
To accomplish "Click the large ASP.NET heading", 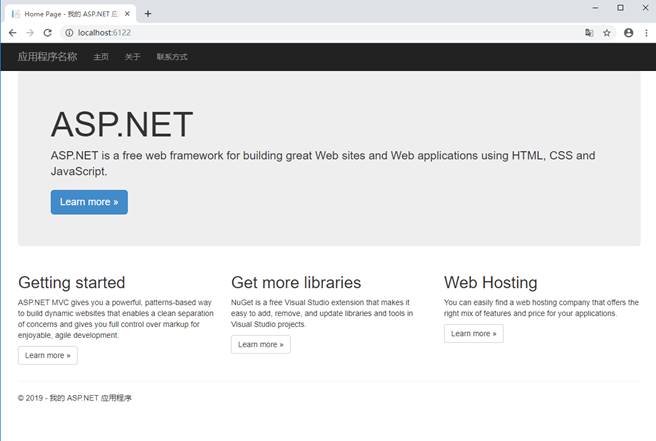I will (x=122, y=124).
